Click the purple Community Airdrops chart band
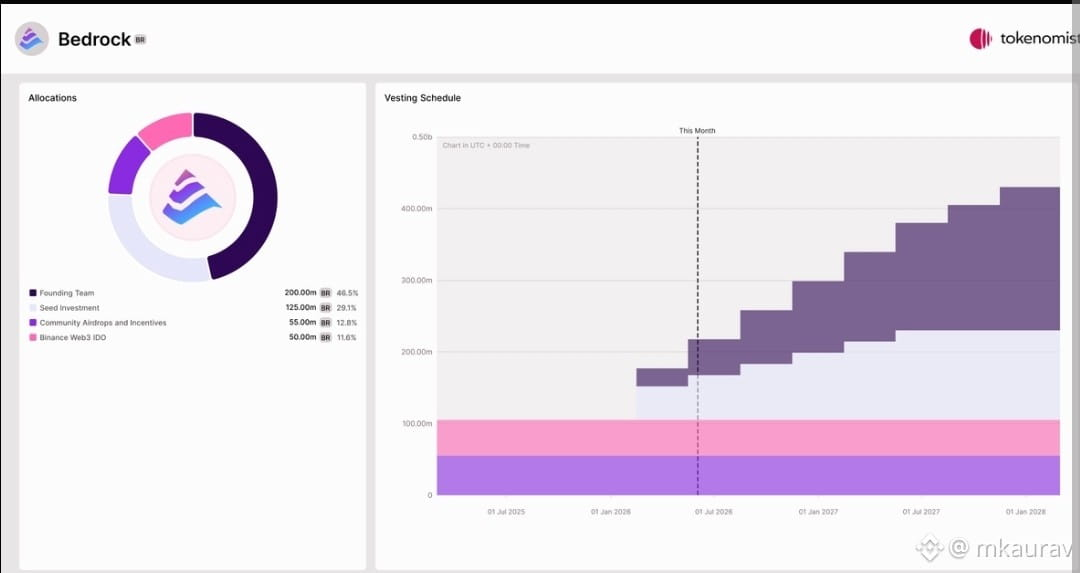 point(748,475)
